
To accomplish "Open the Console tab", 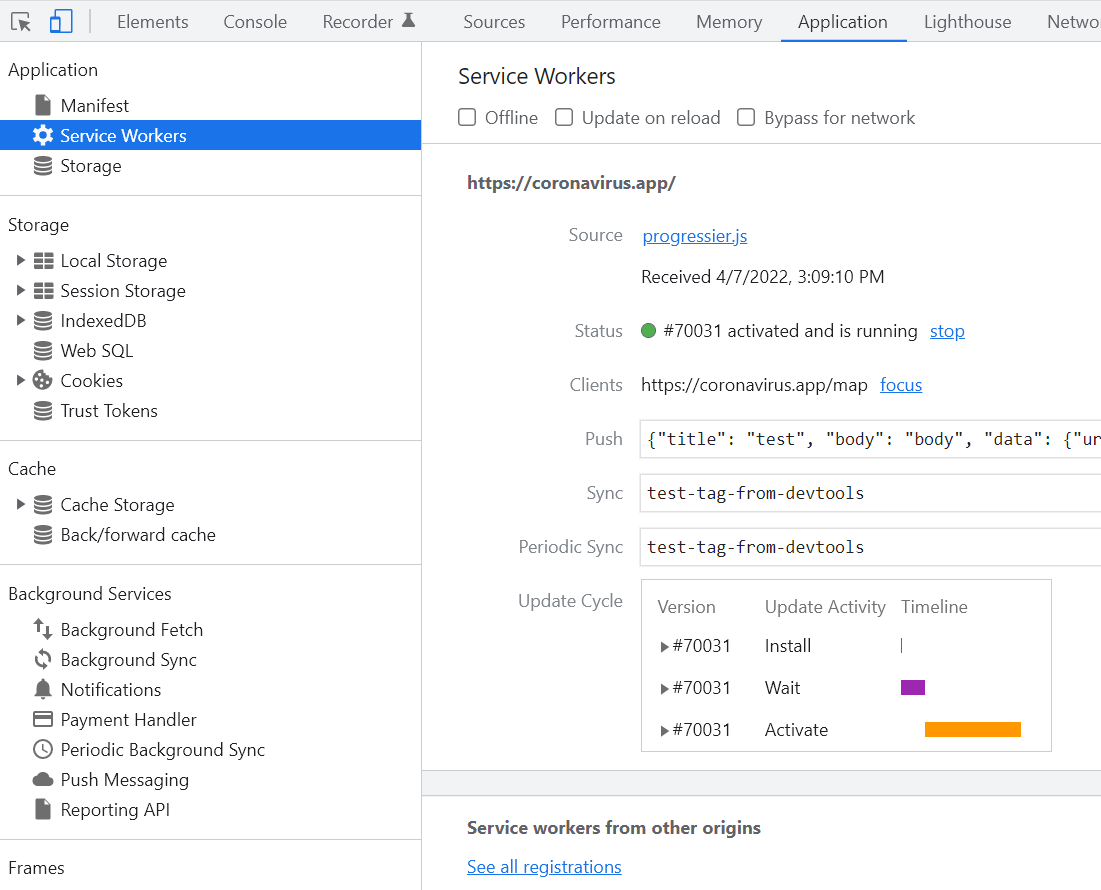I will tap(255, 22).
